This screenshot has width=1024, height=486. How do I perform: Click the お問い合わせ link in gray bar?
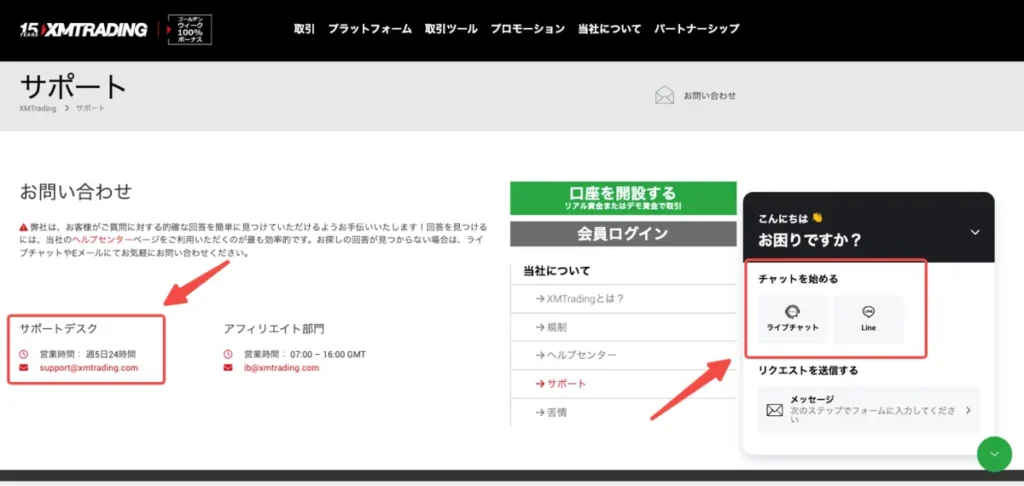709,95
